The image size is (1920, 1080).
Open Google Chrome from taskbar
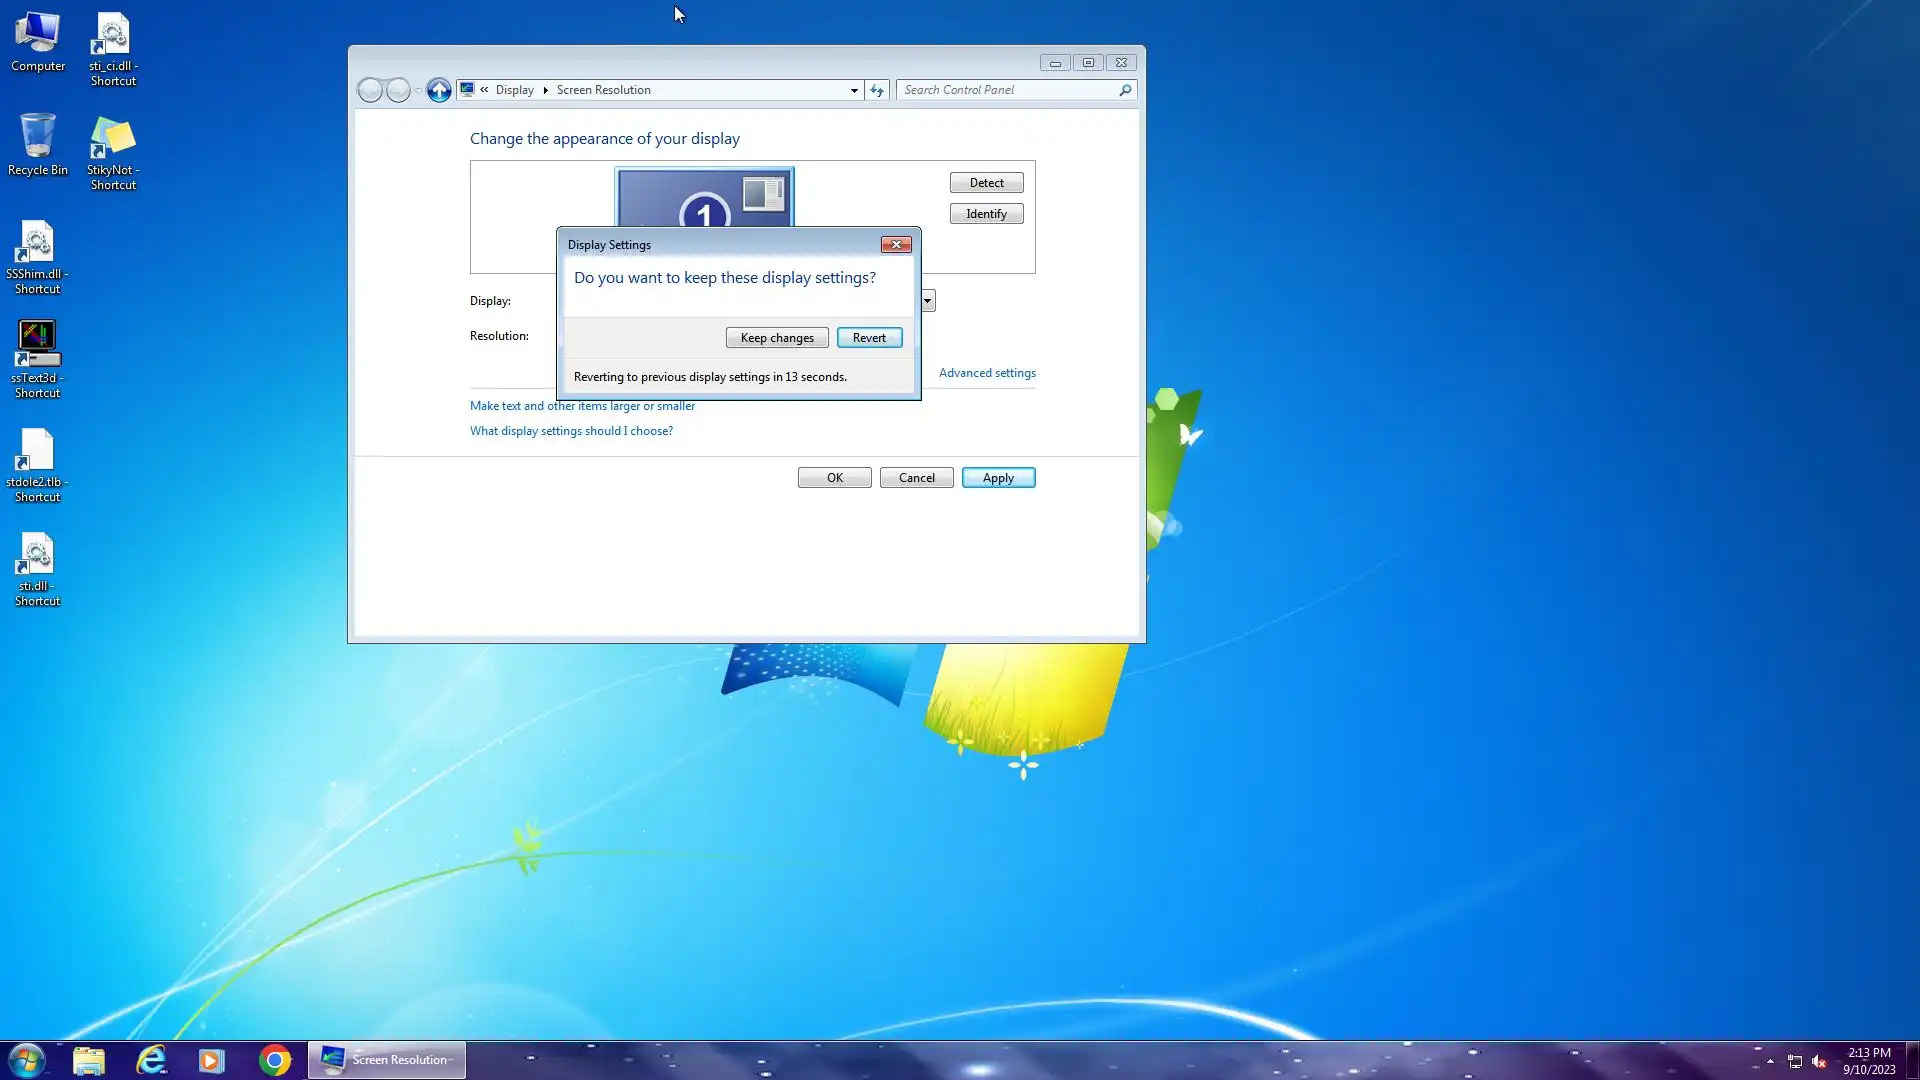274,1060
